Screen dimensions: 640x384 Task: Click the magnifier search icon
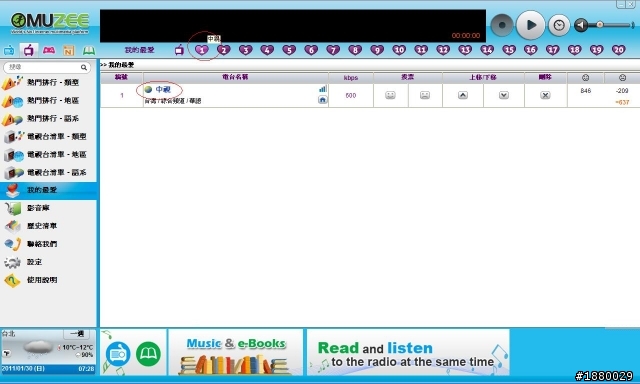(84, 67)
